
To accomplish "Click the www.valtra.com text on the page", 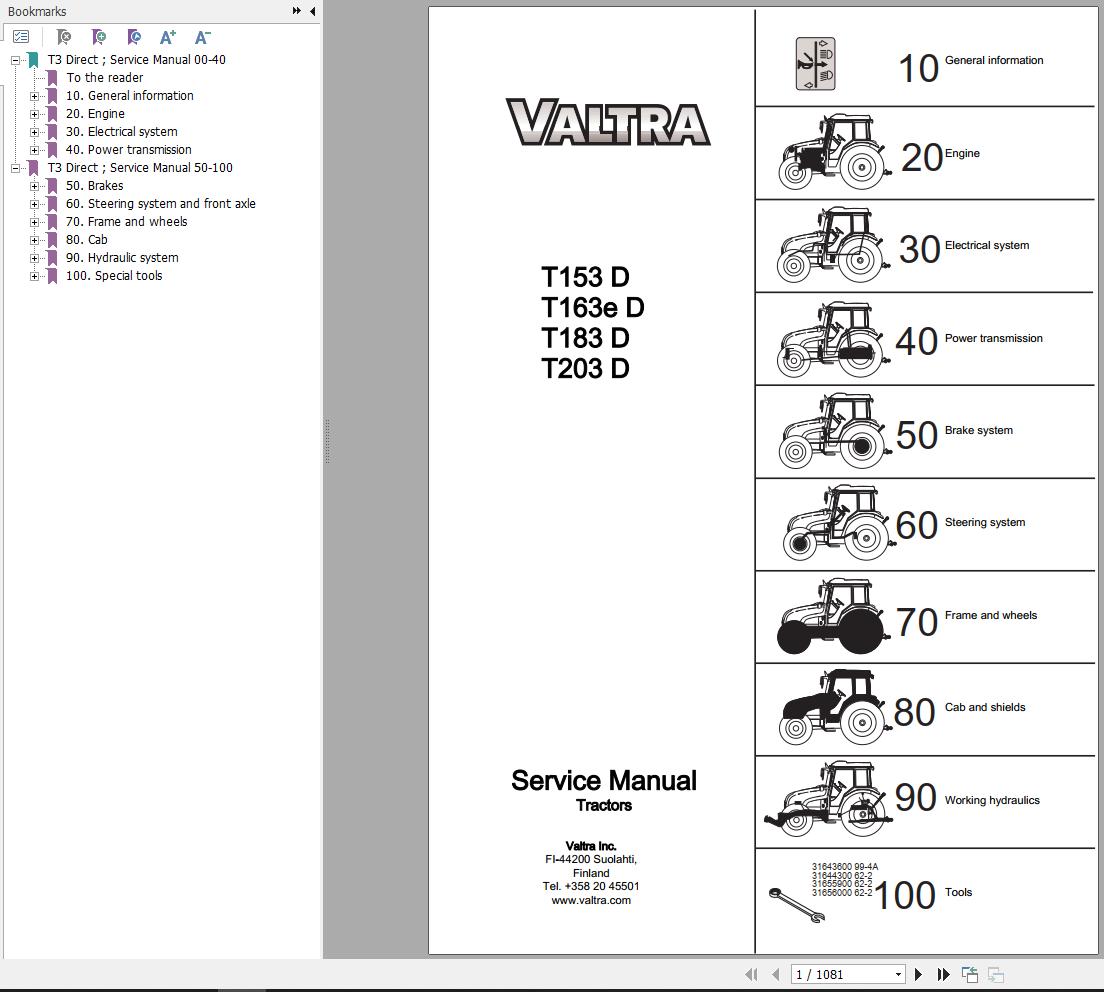I will tap(591, 900).
